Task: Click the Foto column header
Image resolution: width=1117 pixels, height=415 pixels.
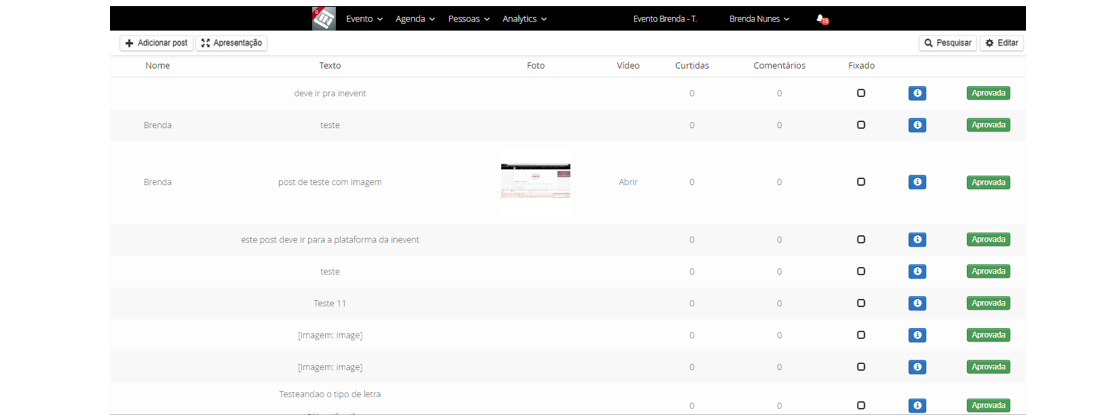Action: (536, 65)
